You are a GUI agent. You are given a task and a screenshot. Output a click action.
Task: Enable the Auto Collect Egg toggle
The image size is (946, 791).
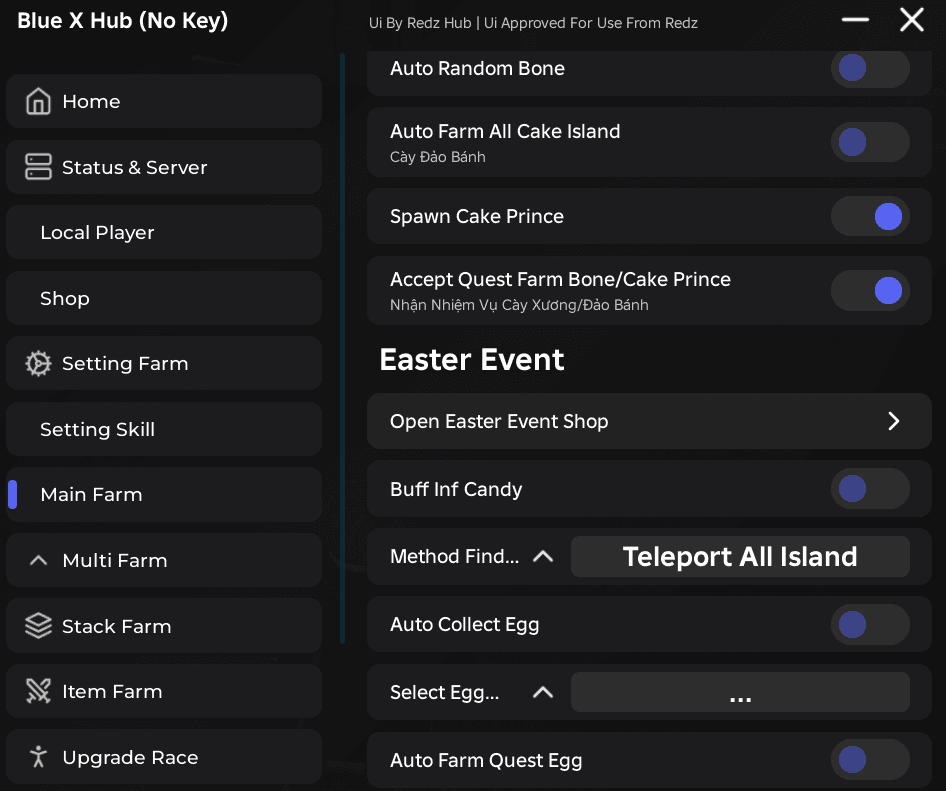[x=870, y=625]
